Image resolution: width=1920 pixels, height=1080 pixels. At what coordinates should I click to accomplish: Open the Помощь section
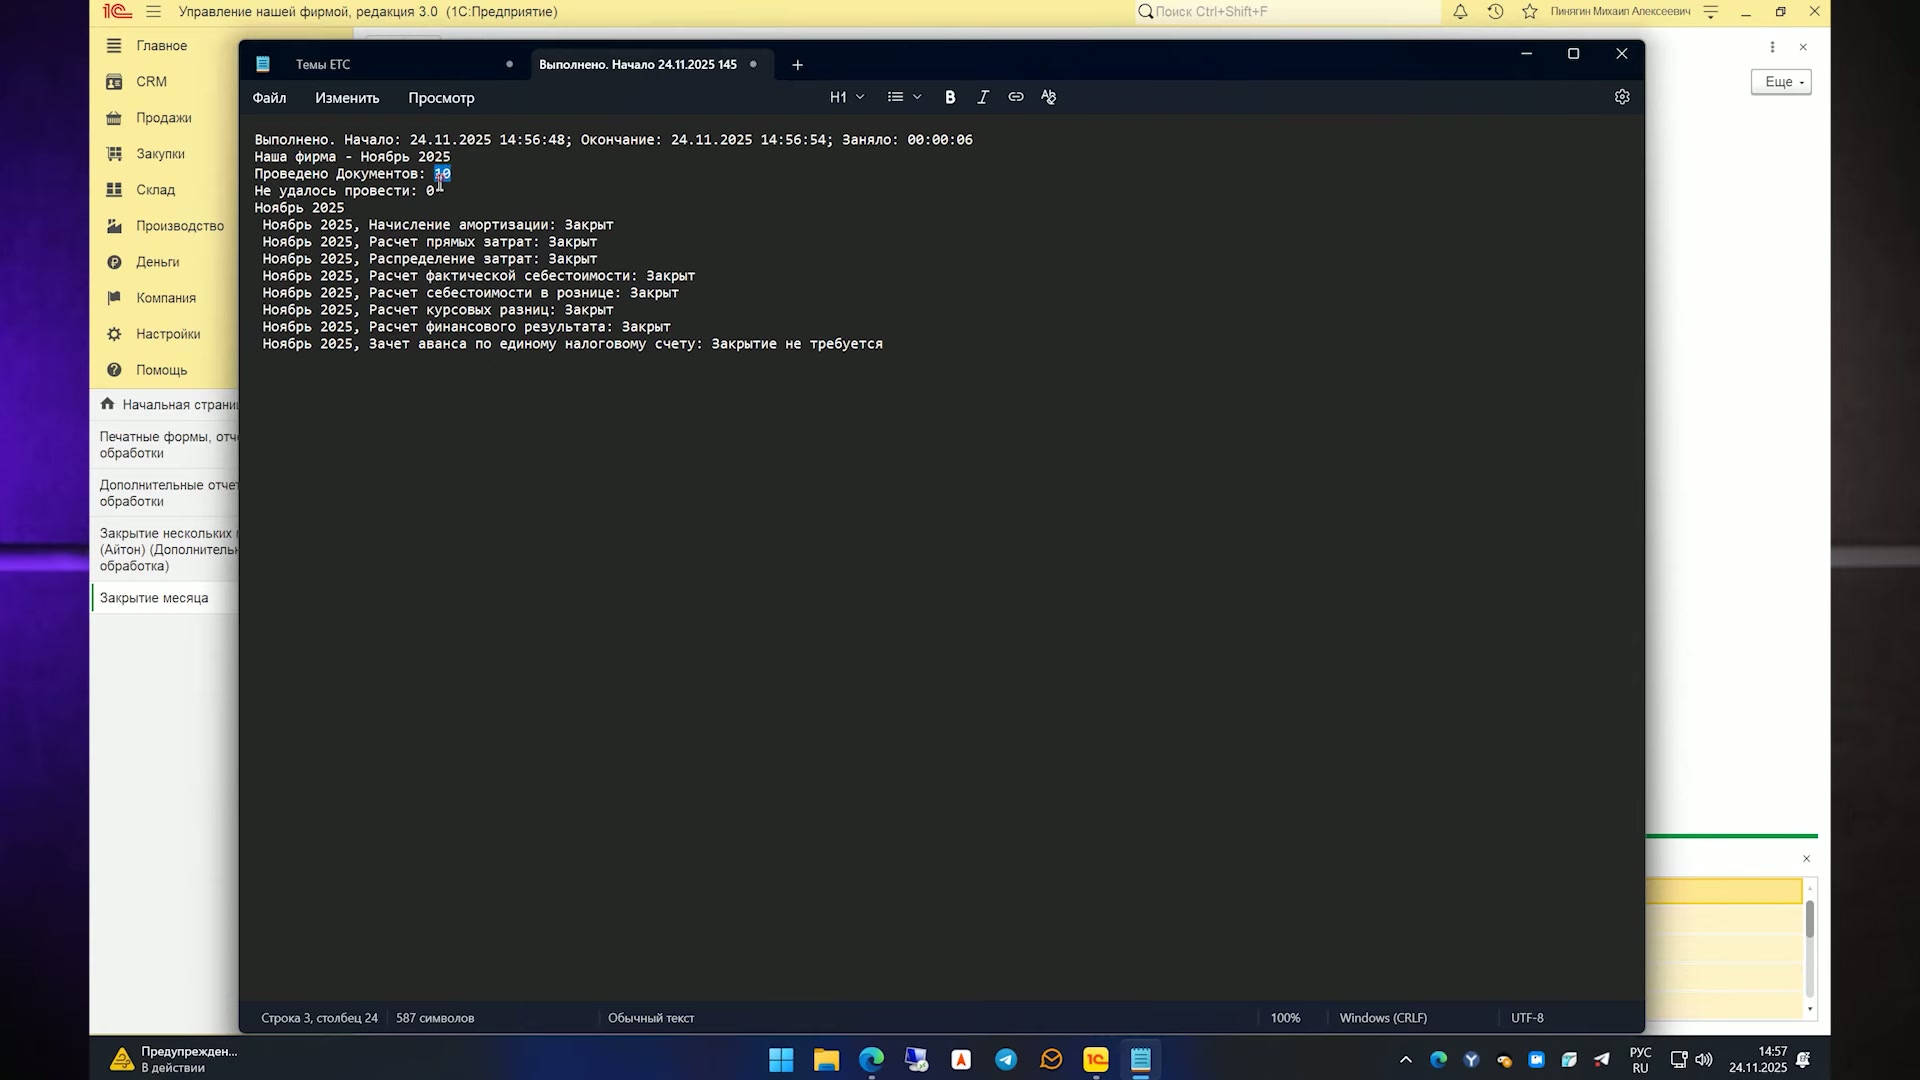(161, 370)
